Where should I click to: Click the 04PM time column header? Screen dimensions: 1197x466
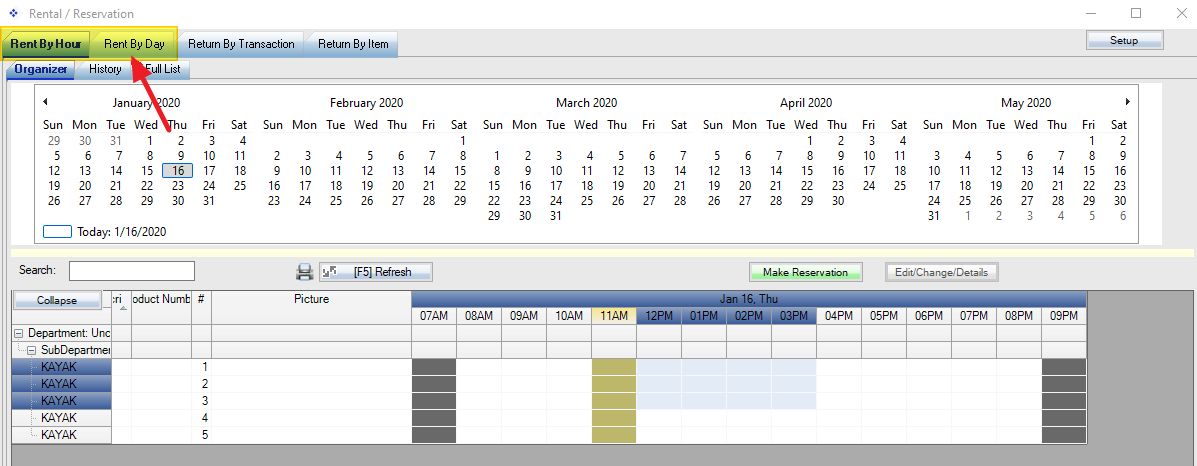click(839, 316)
